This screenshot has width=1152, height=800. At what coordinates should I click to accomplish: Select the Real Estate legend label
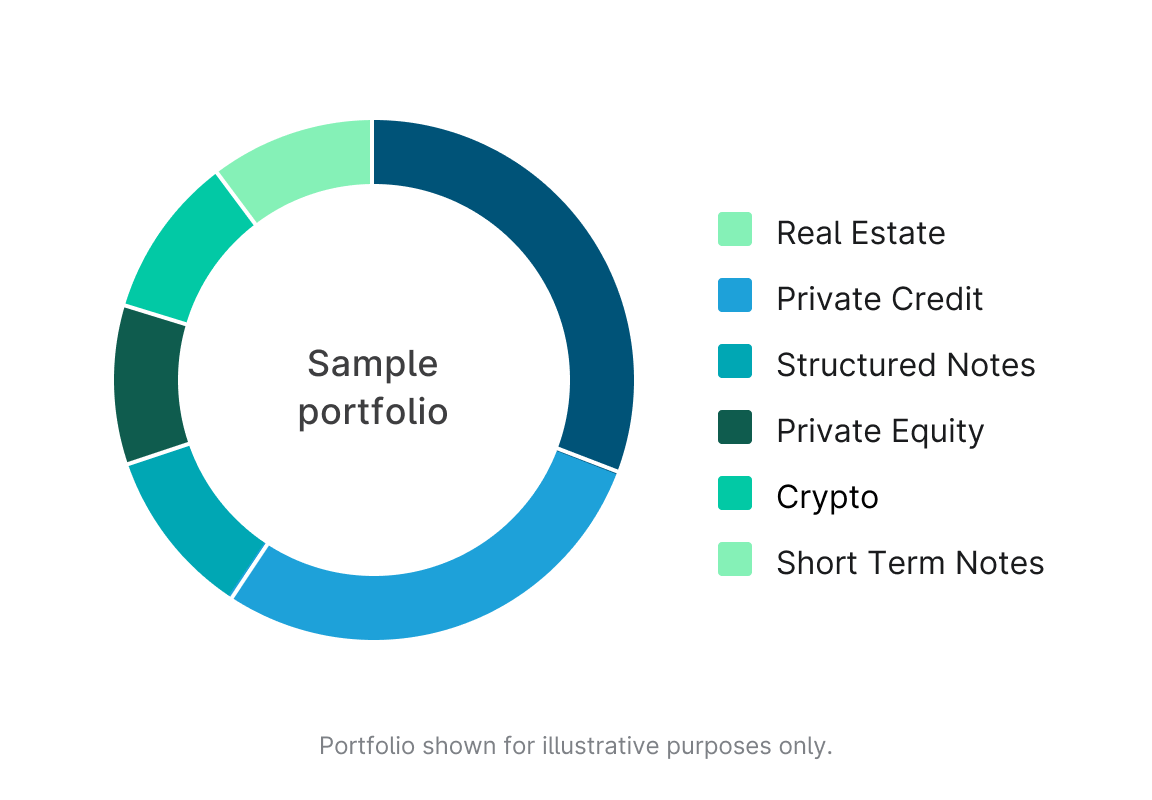[860, 233]
